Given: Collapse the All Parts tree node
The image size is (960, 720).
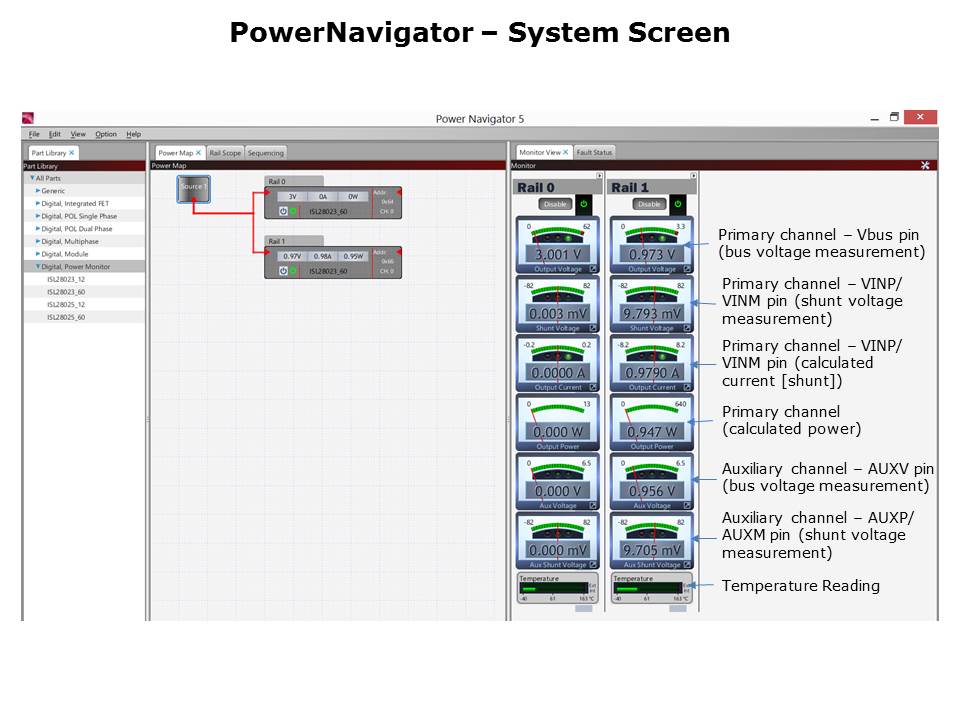Looking at the screenshot, I should point(32,178).
